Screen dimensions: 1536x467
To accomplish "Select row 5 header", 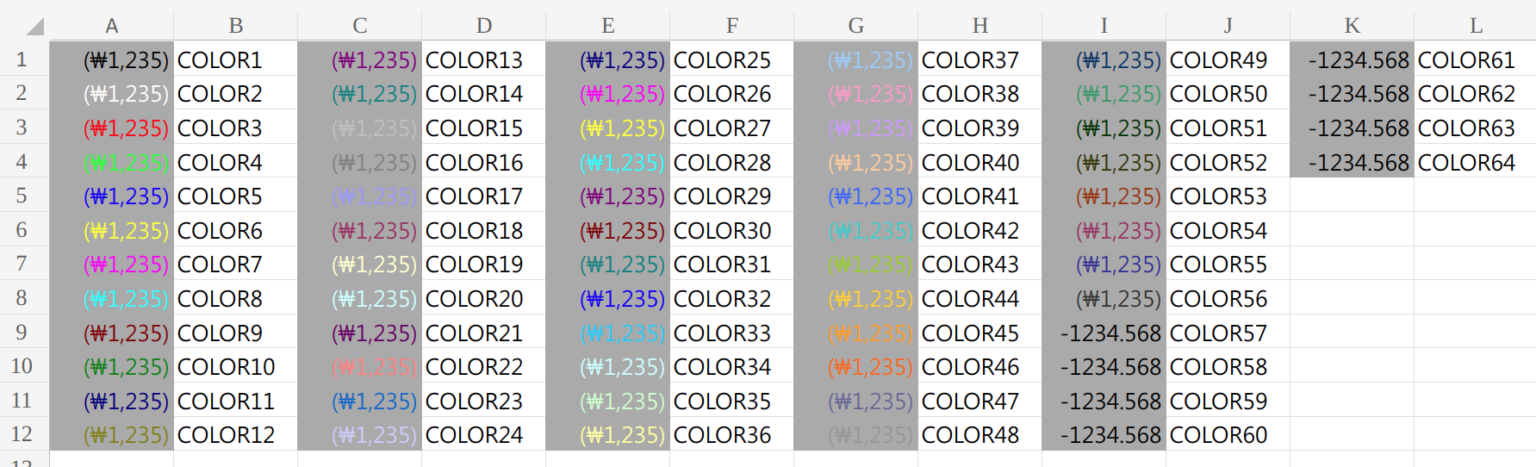I will (x=24, y=196).
